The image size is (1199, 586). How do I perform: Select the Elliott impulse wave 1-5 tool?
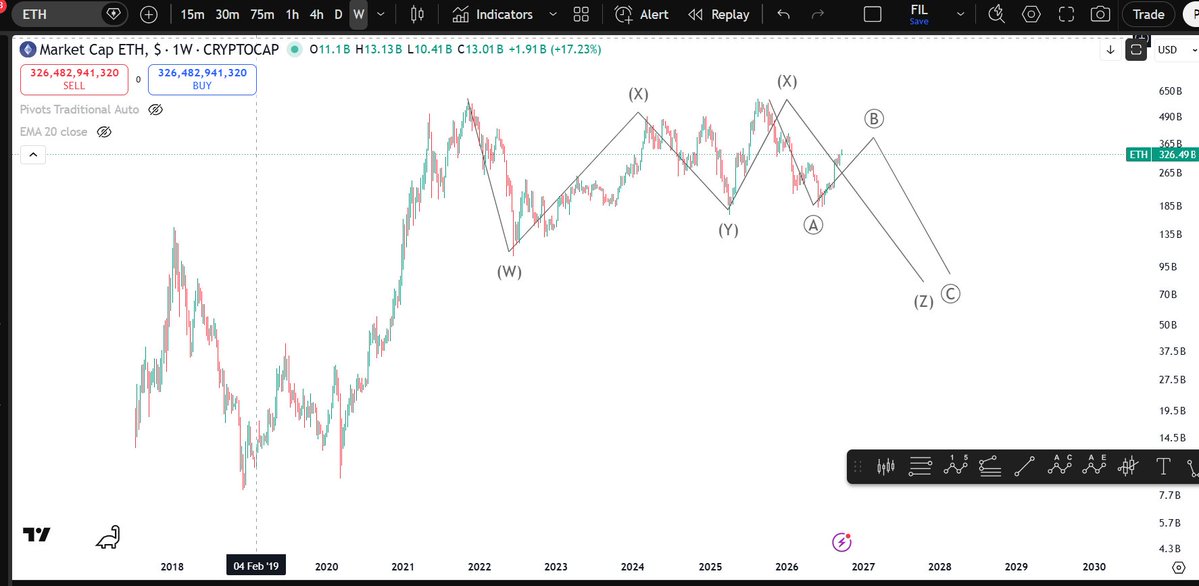(x=956, y=466)
